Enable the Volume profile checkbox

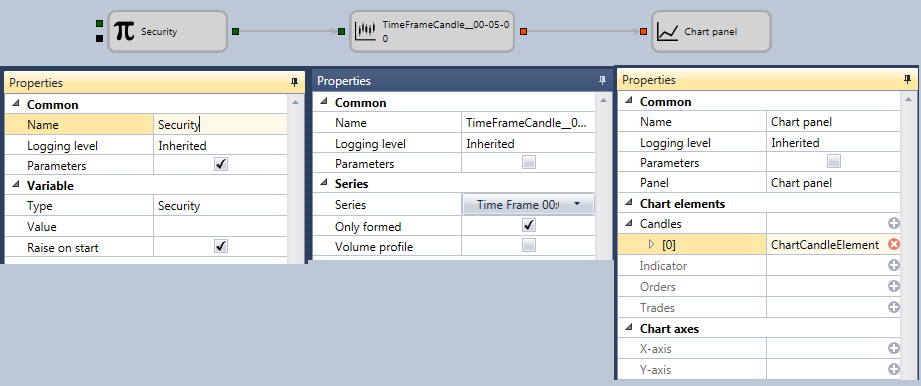(529, 246)
